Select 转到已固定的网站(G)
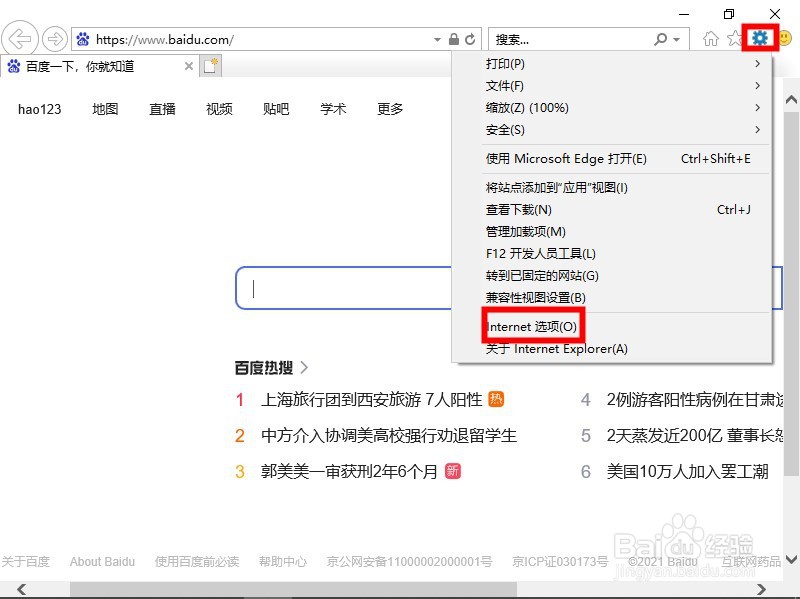This screenshot has height=599, width=800. click(x=612, y=276)
